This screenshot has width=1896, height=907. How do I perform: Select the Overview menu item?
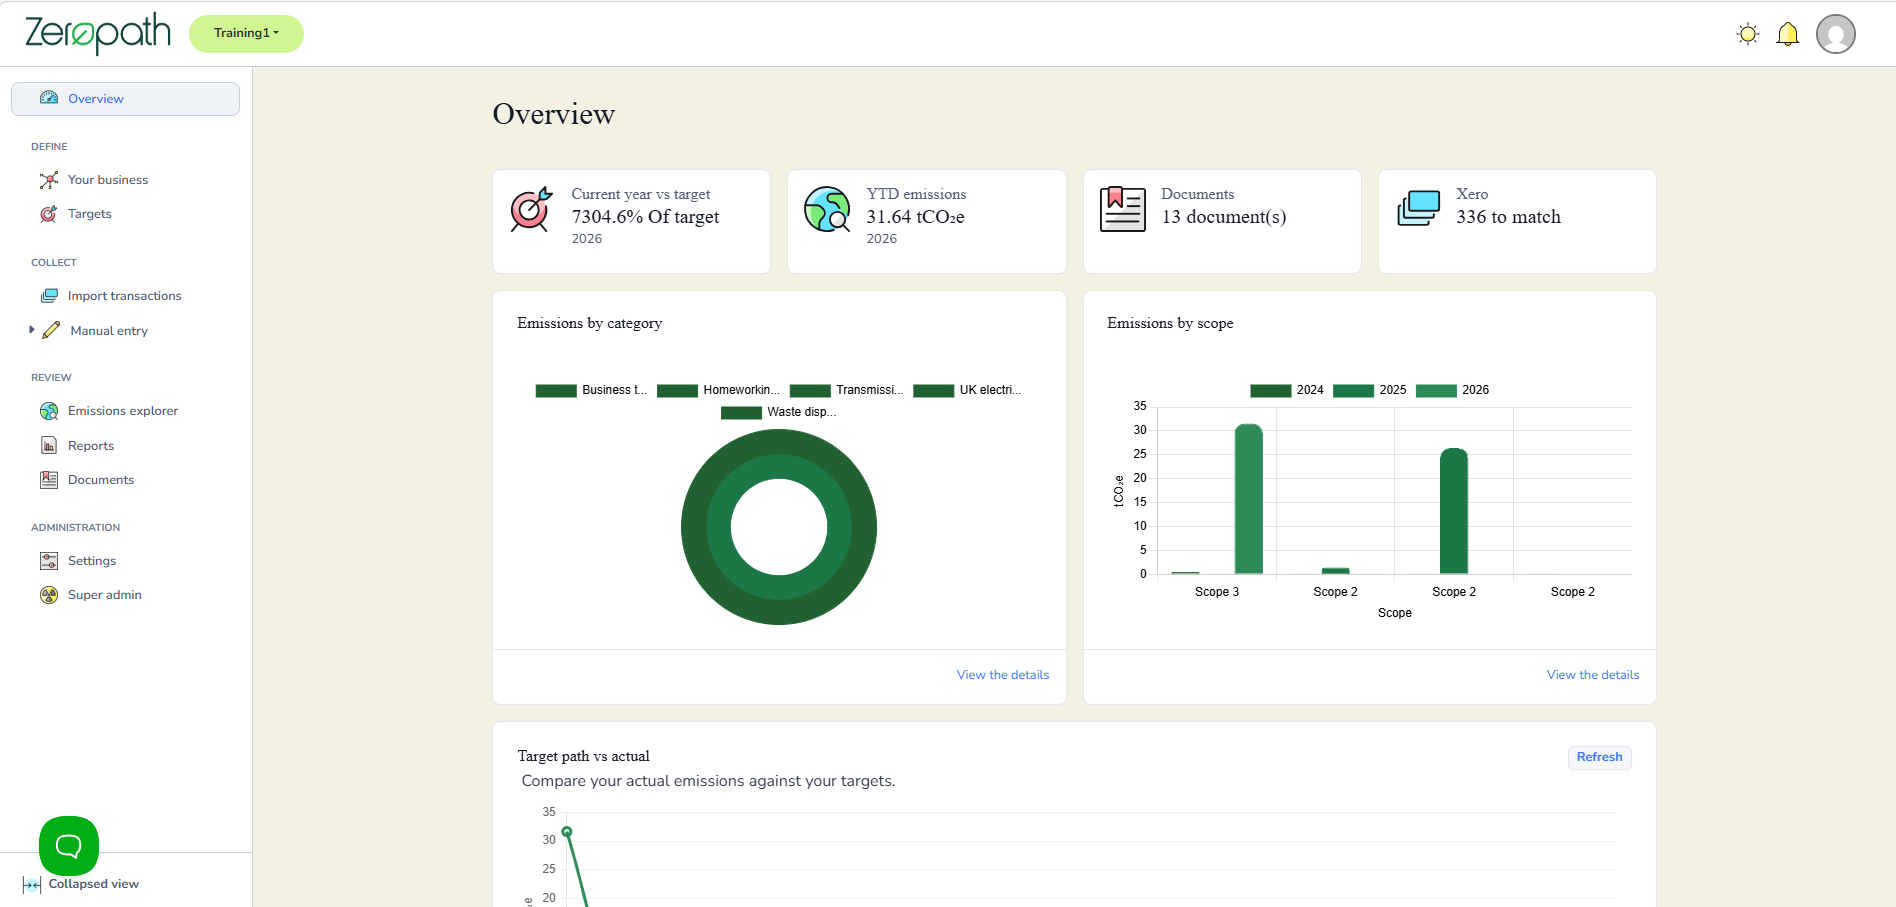(x=125, y=99)
